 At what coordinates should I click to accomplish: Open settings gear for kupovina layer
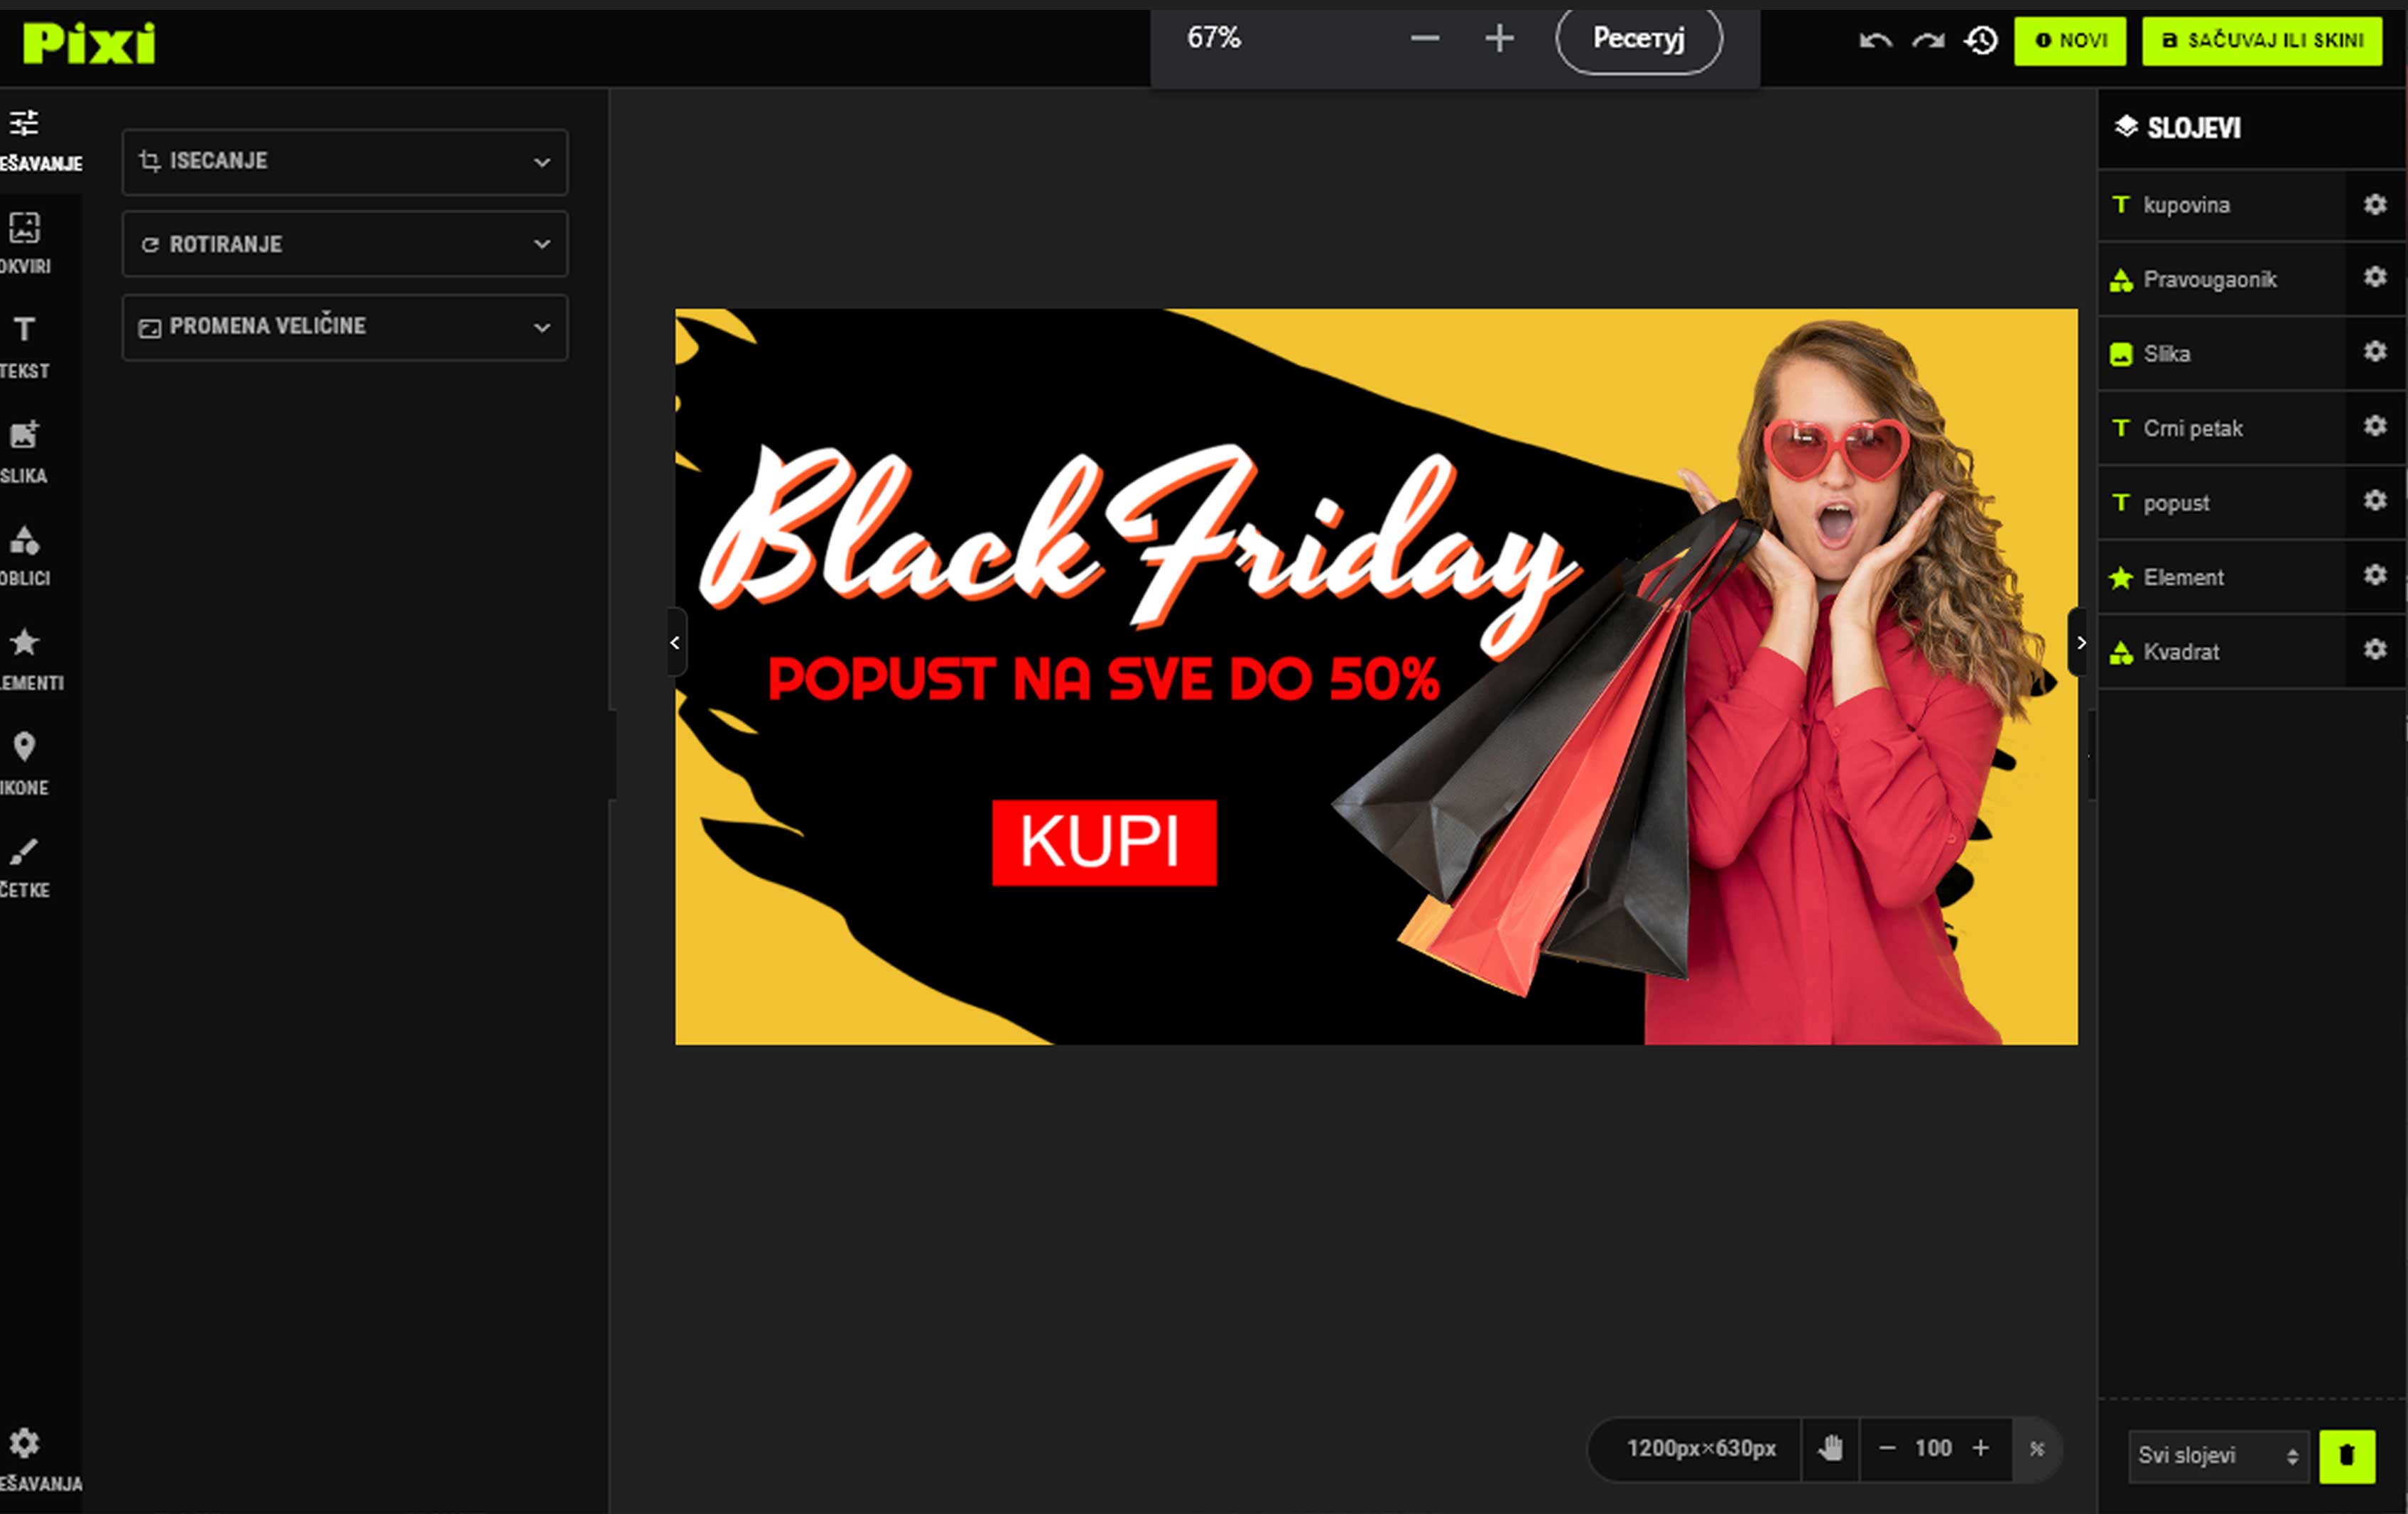(x=2375, y=204)
